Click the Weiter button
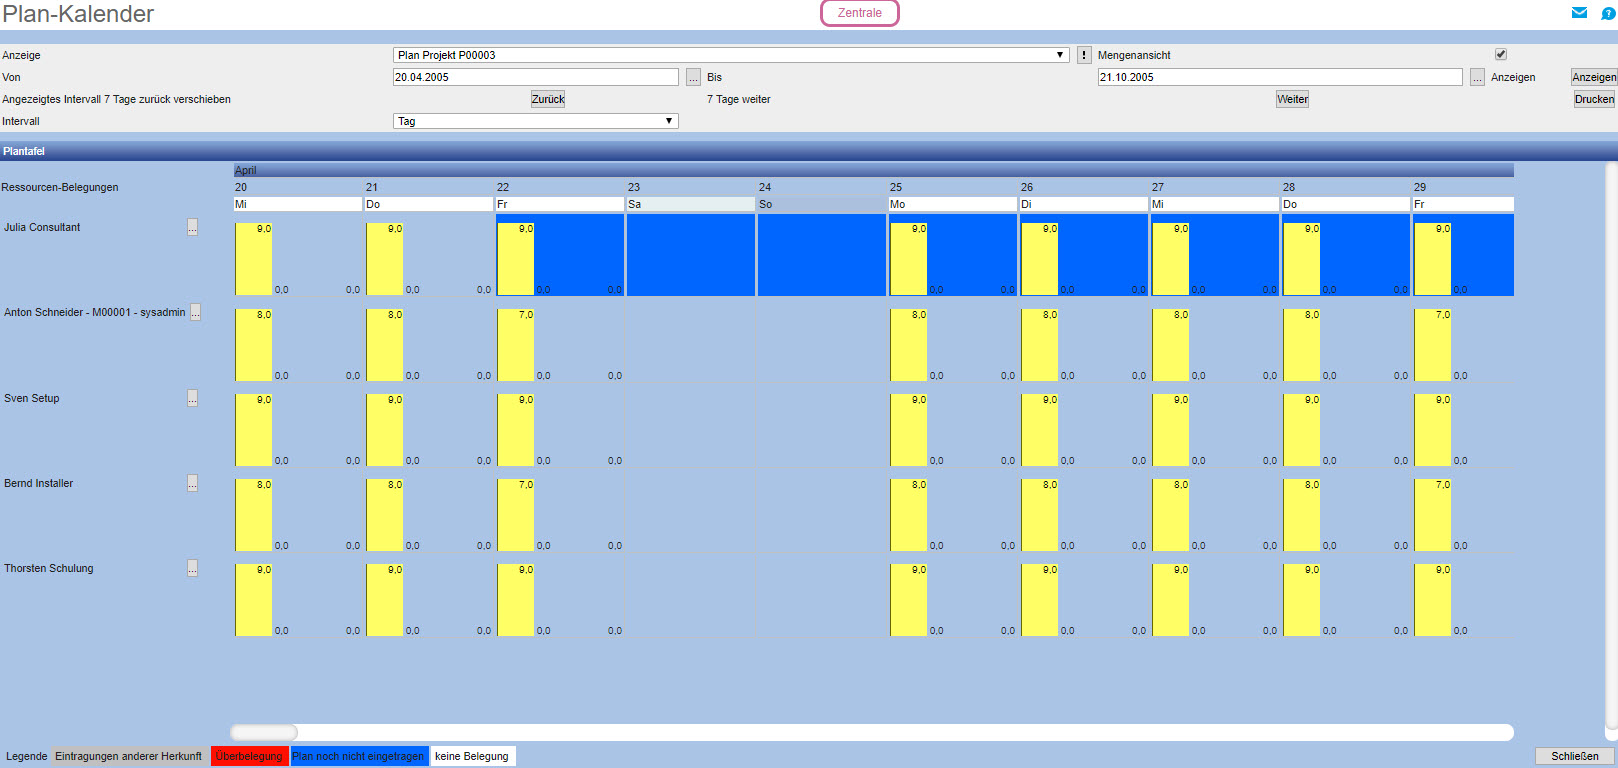Screen dimensions: 1618x768 coord(1292,99)
